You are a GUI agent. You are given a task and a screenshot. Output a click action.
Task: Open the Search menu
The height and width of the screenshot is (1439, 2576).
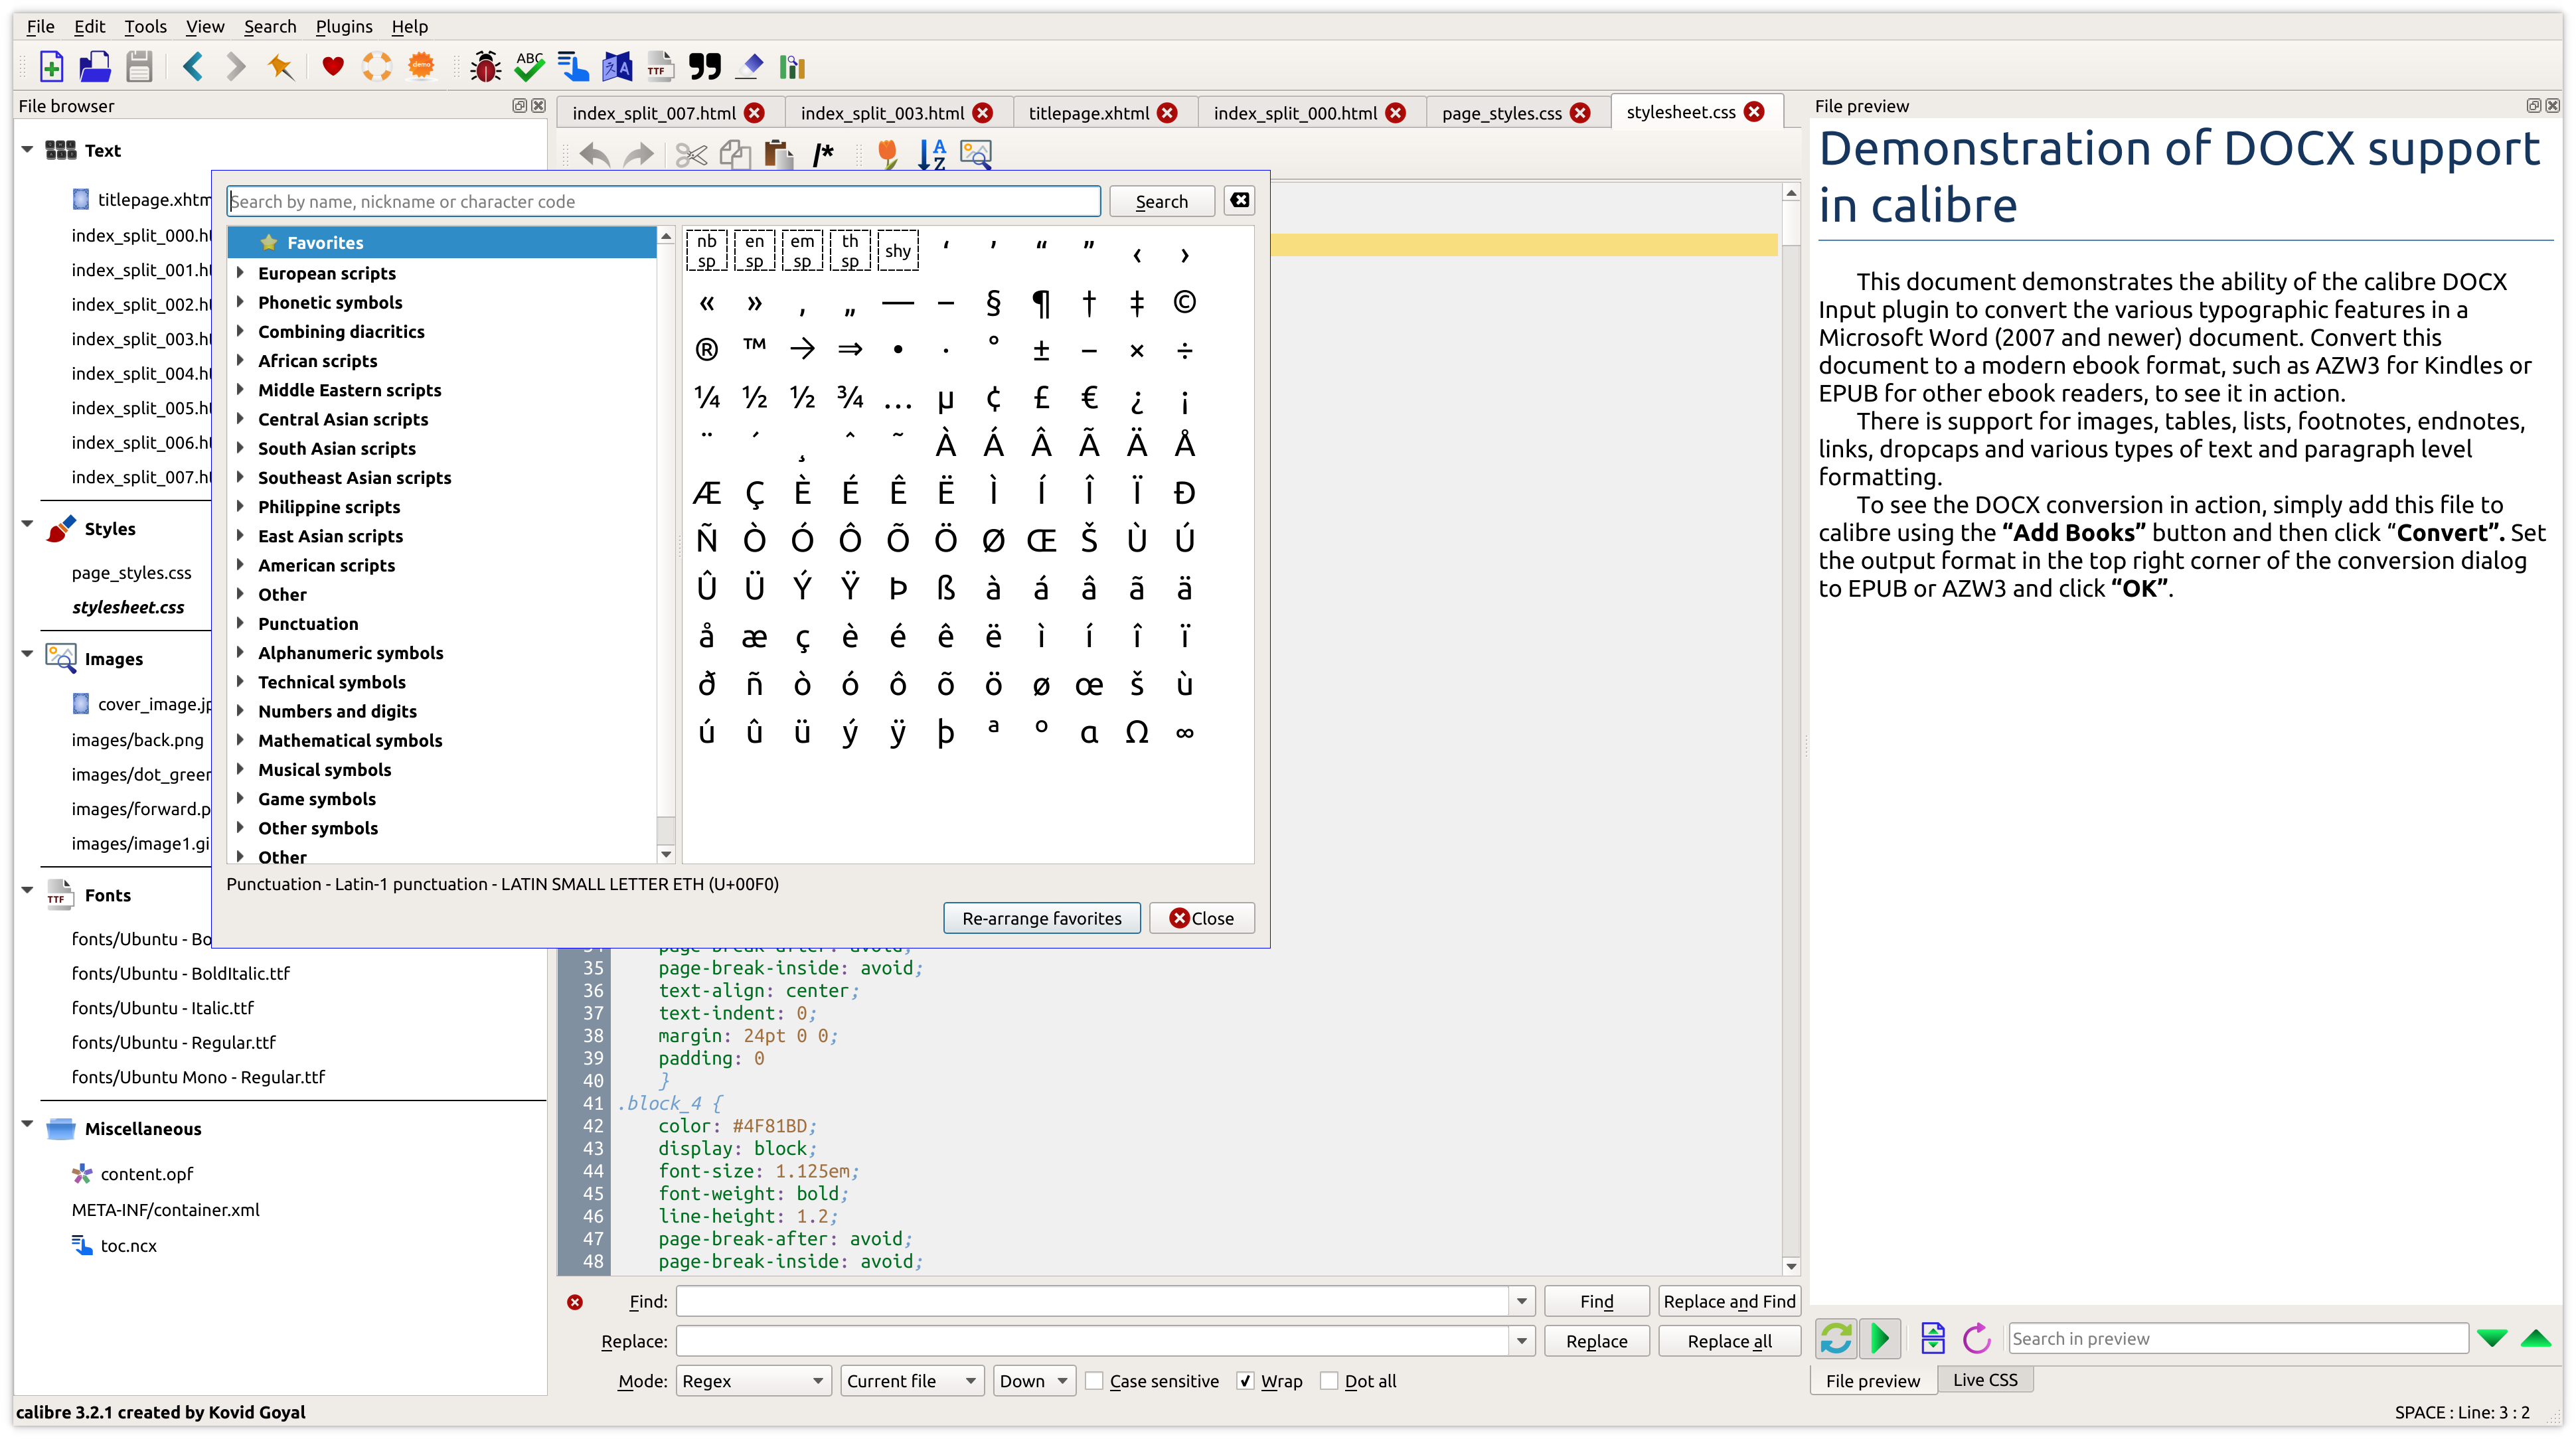click(270, 27)
